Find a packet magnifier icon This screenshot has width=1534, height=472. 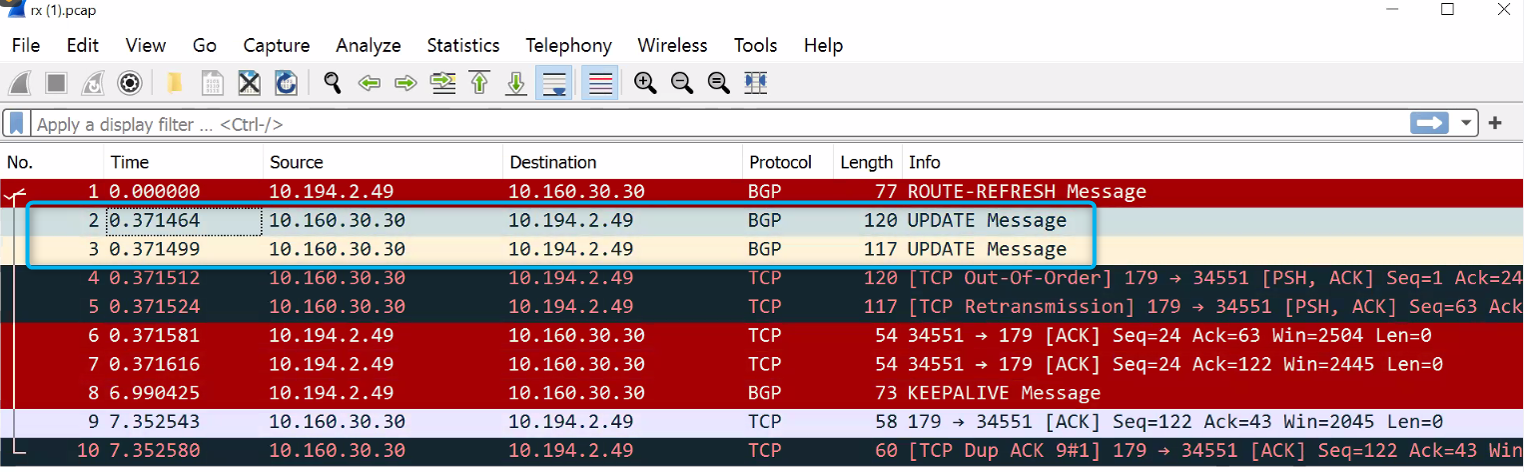333,83
